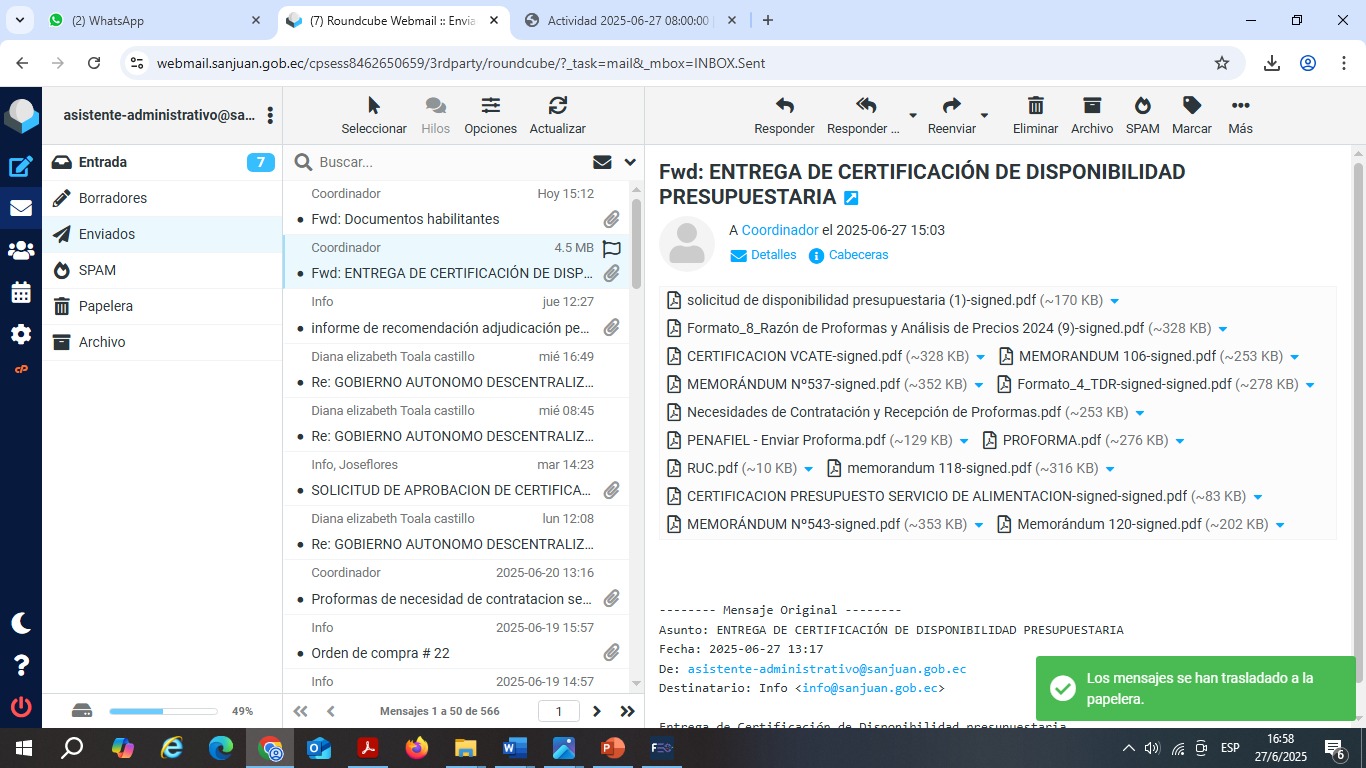This screenshot has height=768, width=1366.
Task: Toggle the flag on the selected message
Action: pyautogui.click(x=612, y=249)
